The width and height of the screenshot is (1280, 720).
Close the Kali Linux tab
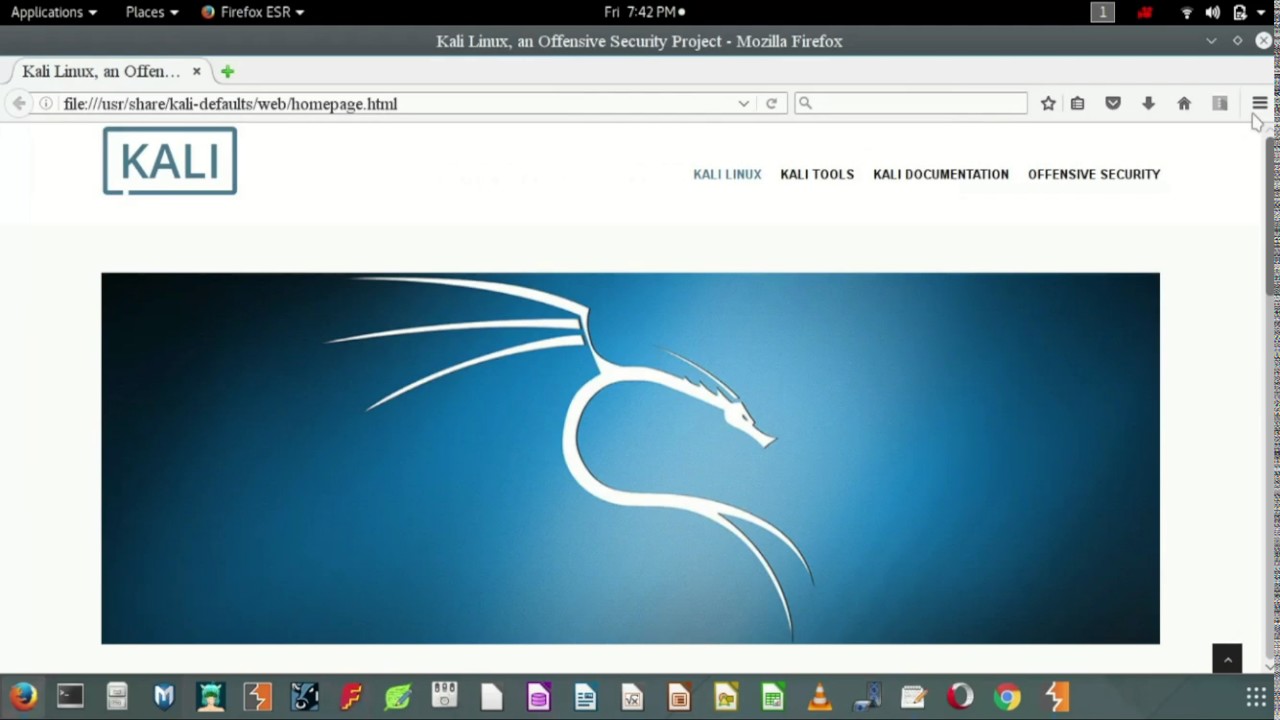(x=196, y=71)
